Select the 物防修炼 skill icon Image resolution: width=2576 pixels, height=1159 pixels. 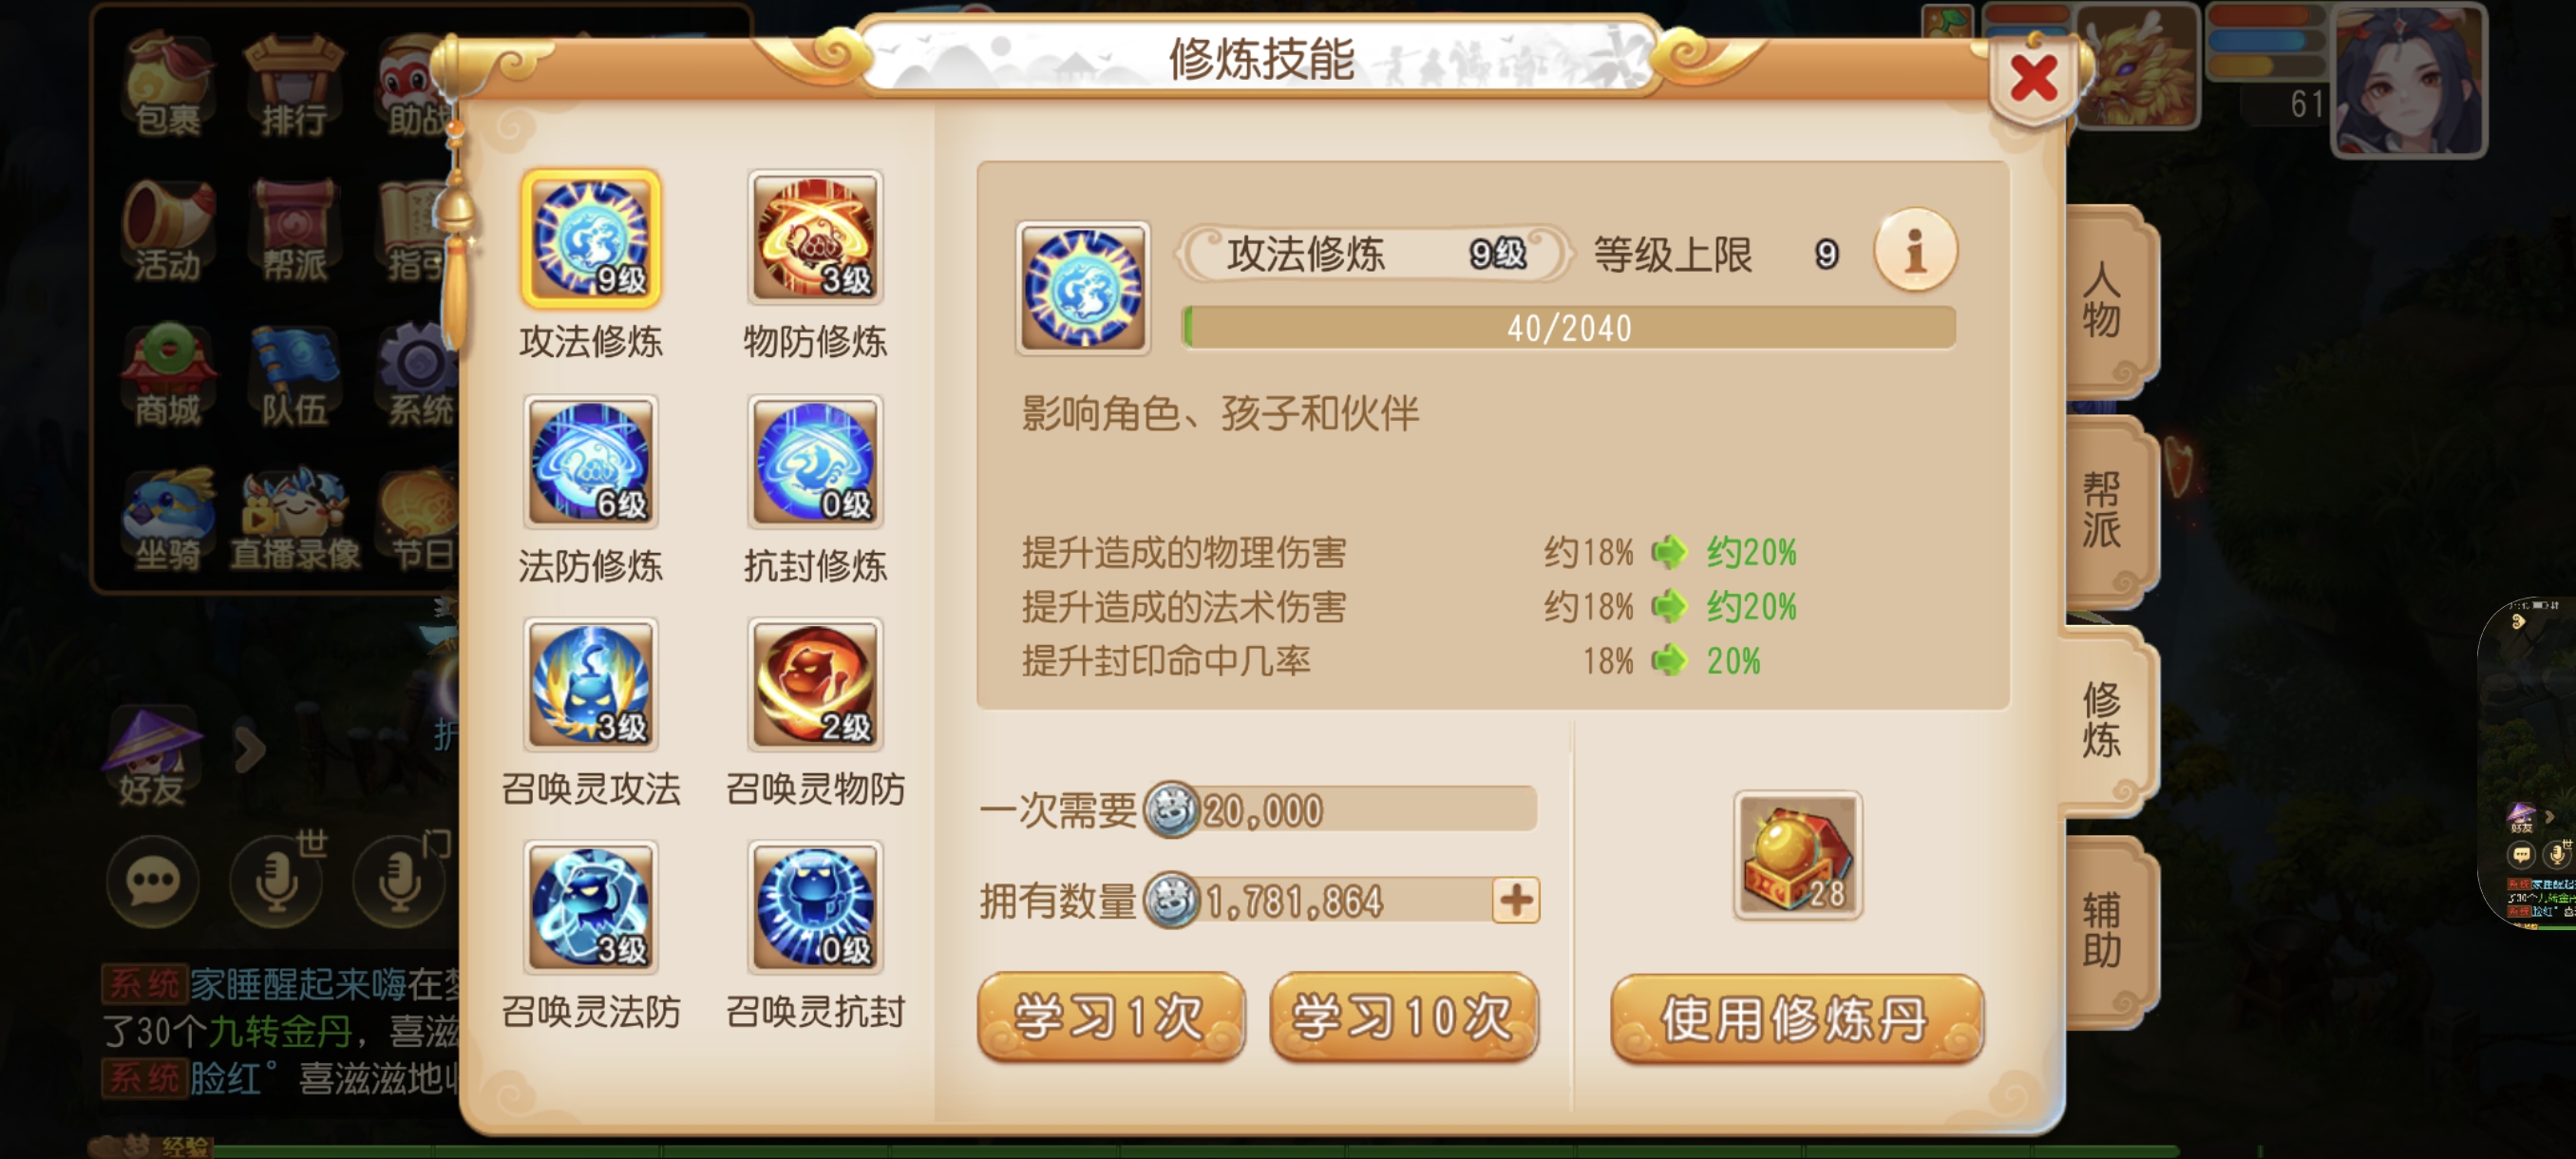[815, 238]
